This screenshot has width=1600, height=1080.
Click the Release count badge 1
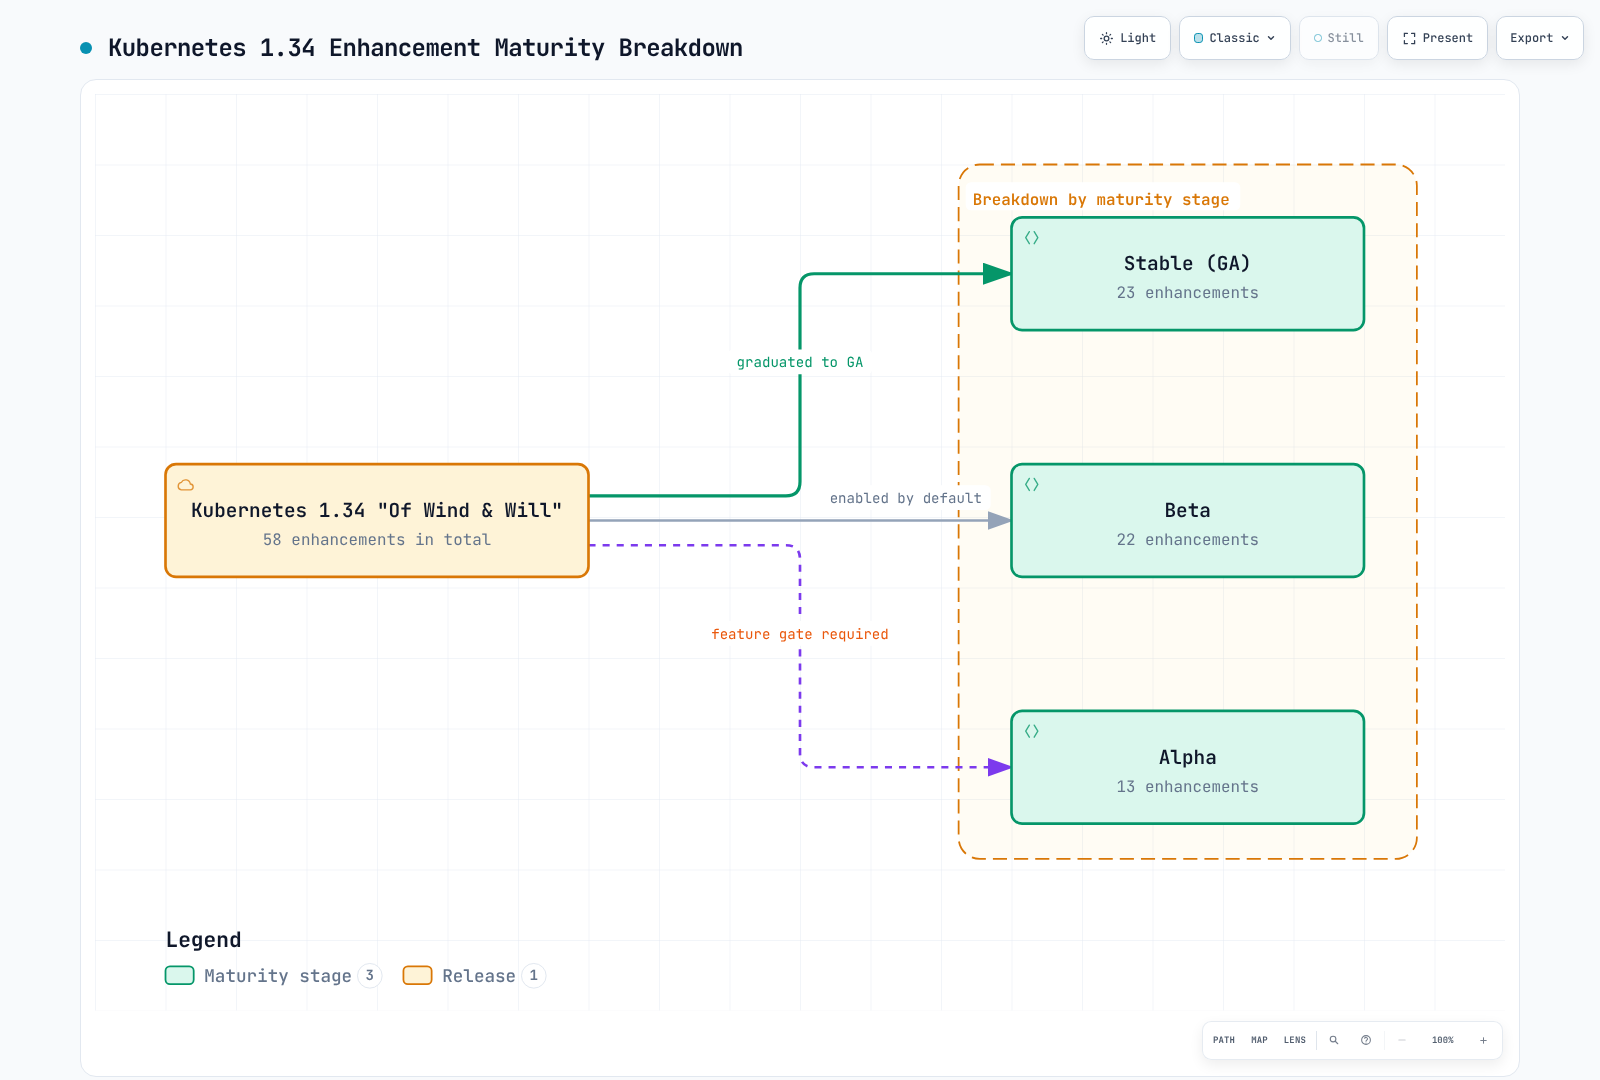(534, 975)
